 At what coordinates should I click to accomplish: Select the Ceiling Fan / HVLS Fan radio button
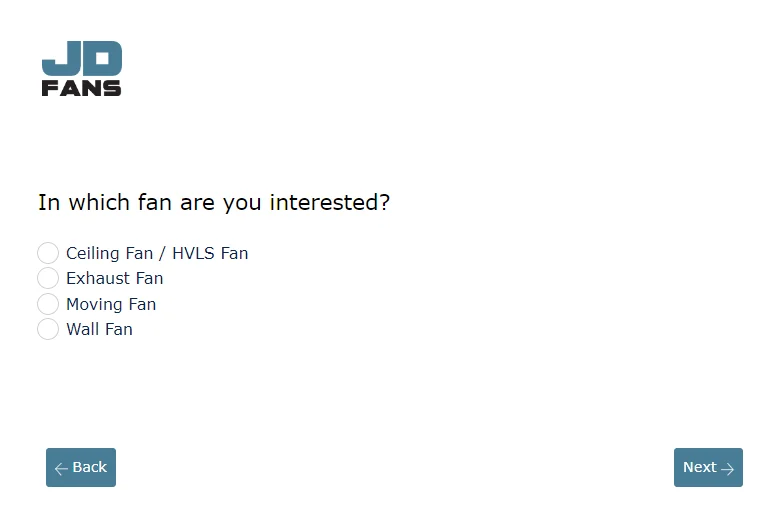point(48,253)
